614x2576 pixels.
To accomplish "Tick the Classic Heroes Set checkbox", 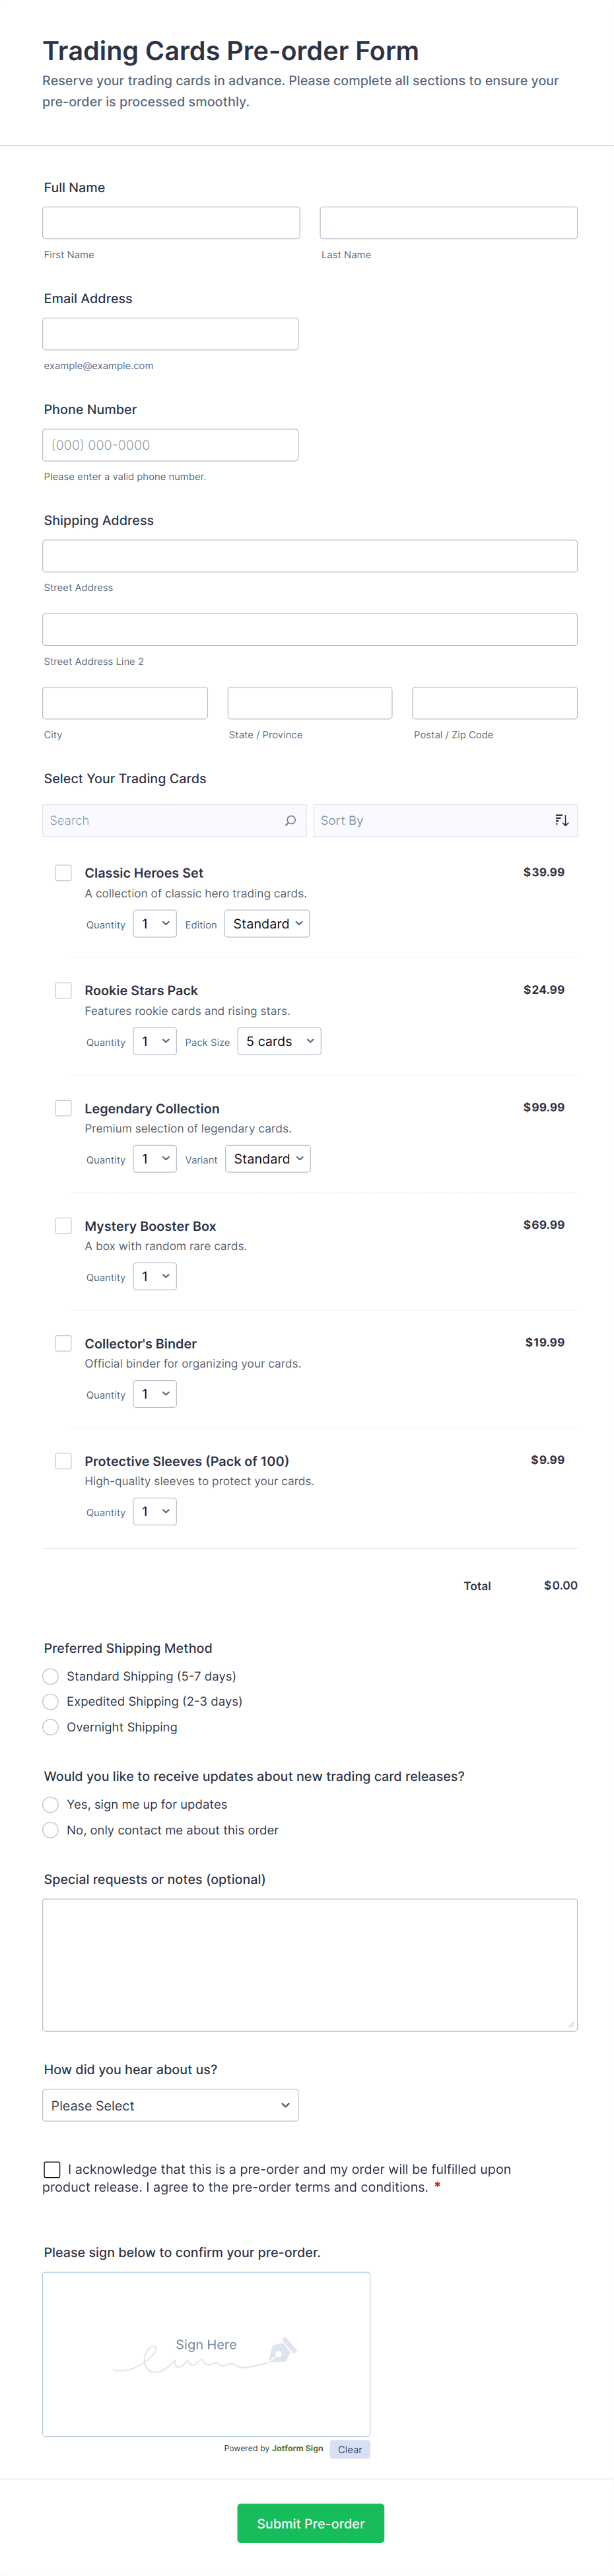I will [x=63, y=873].
